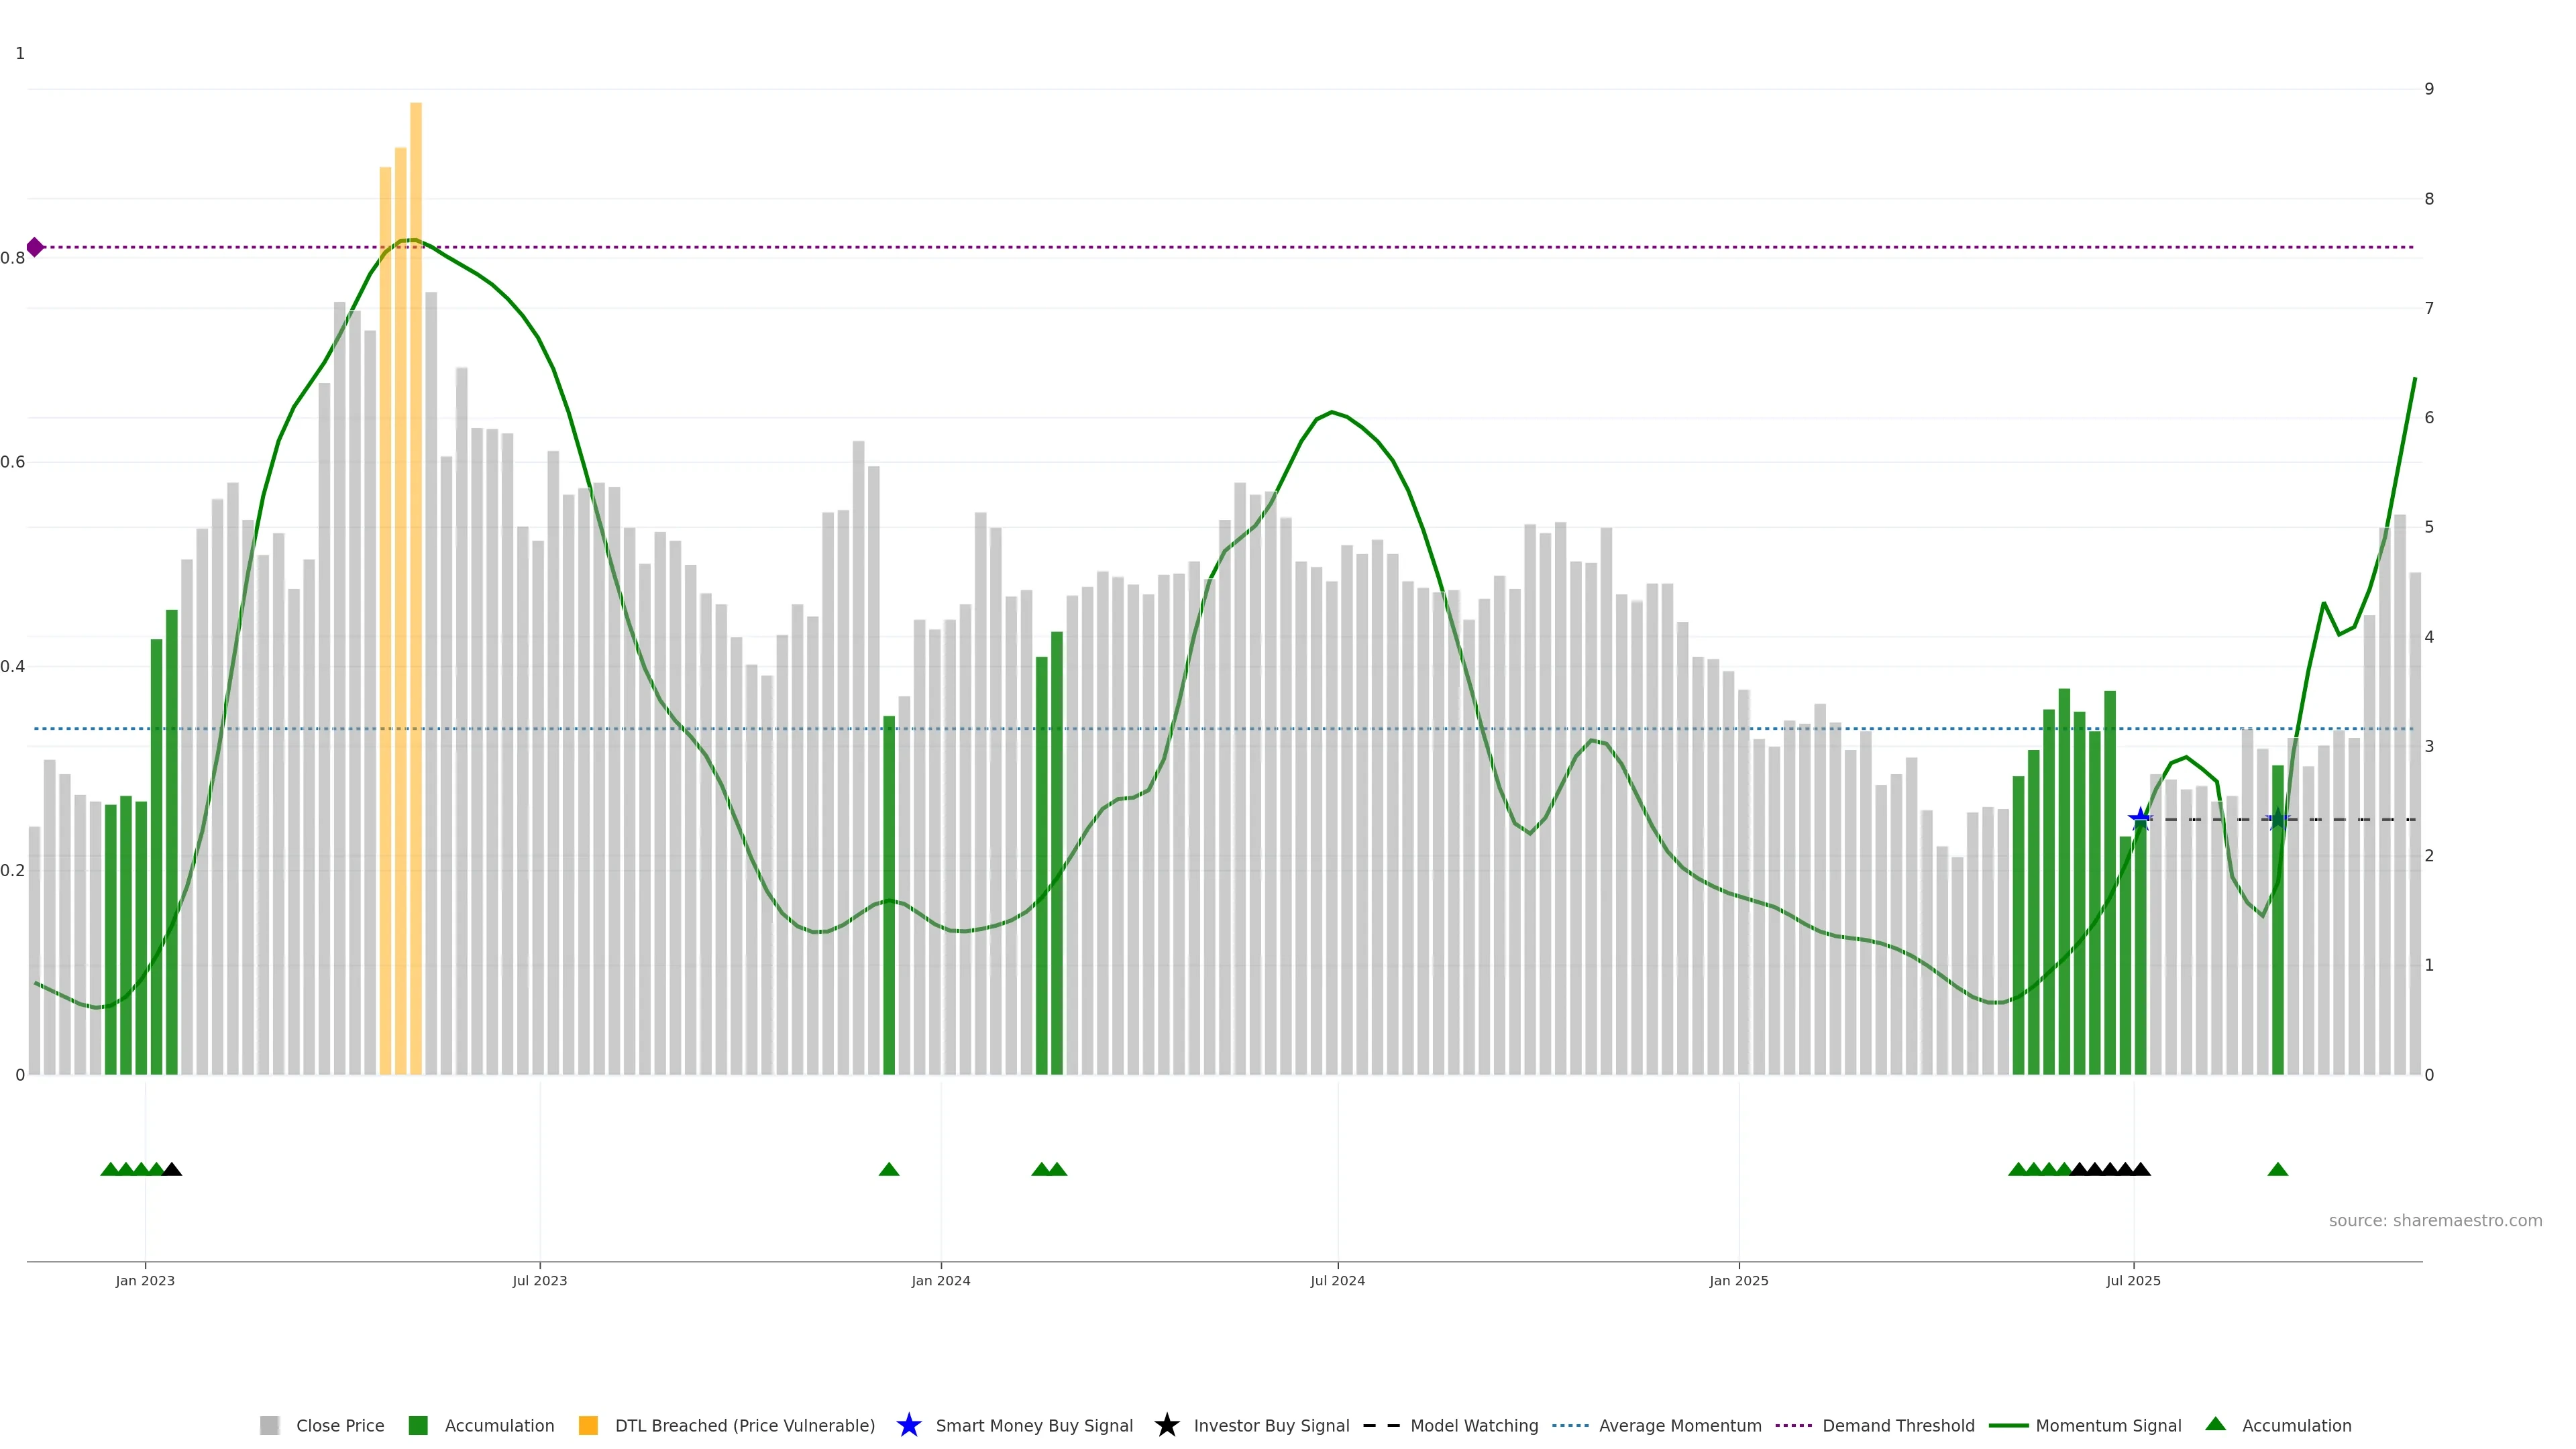
Task: Click the Jul 2023 axis label
Action: tap(540, 1281)
